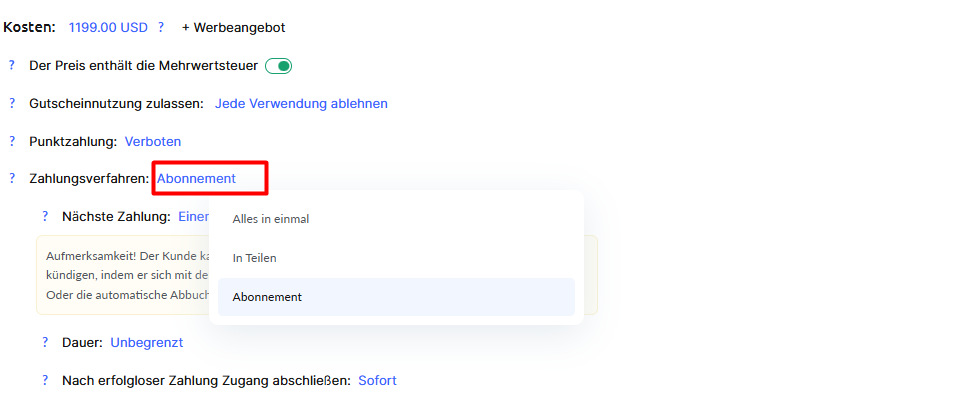Change the Gutscheinnutzung value Jede Verwendung ablehnen
Image resolution: width=971 pixels, height=406 pixels.
pyautogui.click(x=301, y=103)
